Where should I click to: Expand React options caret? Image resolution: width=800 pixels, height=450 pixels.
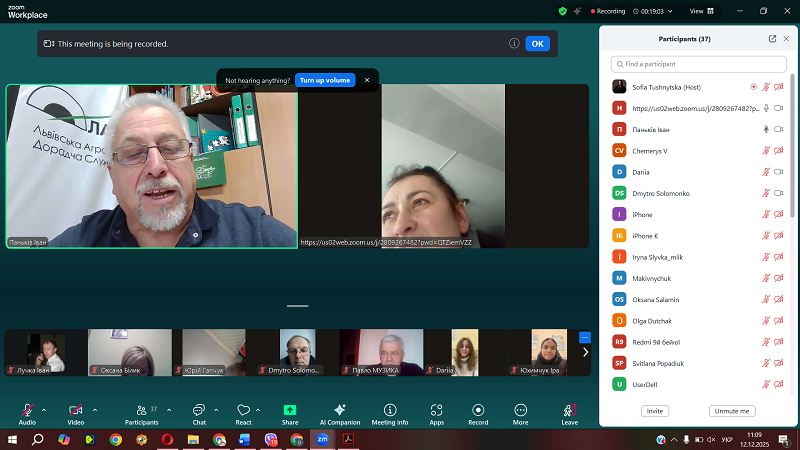(x=258, y=410)
